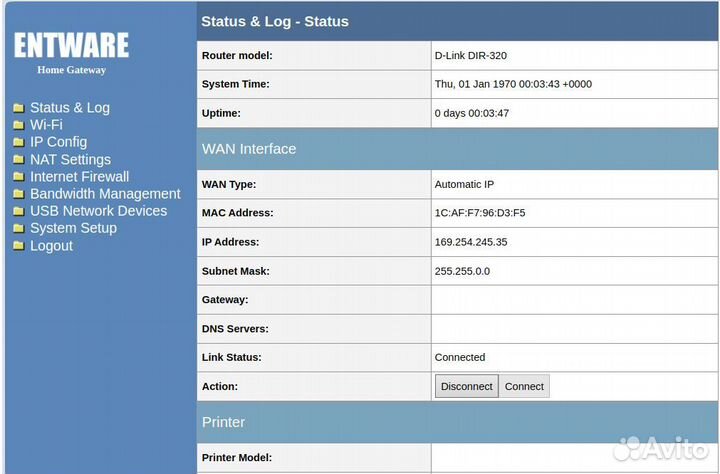Open the Status & Log menu
Viewport: 720px width, 474px height.
pyautogui.click(x=70, y=108)
